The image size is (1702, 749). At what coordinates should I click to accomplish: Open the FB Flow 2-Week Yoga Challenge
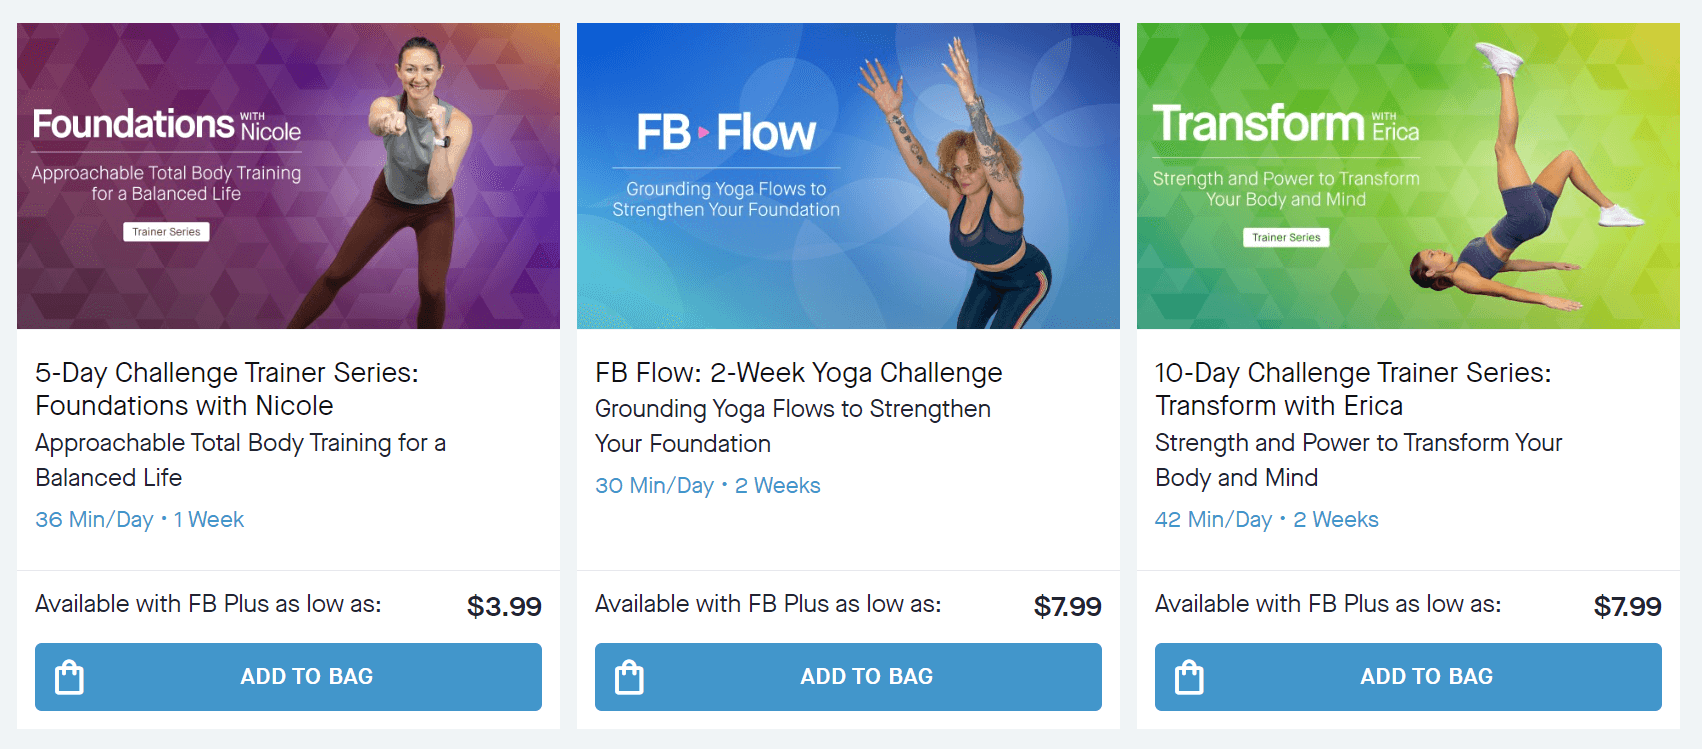[798, 372]
